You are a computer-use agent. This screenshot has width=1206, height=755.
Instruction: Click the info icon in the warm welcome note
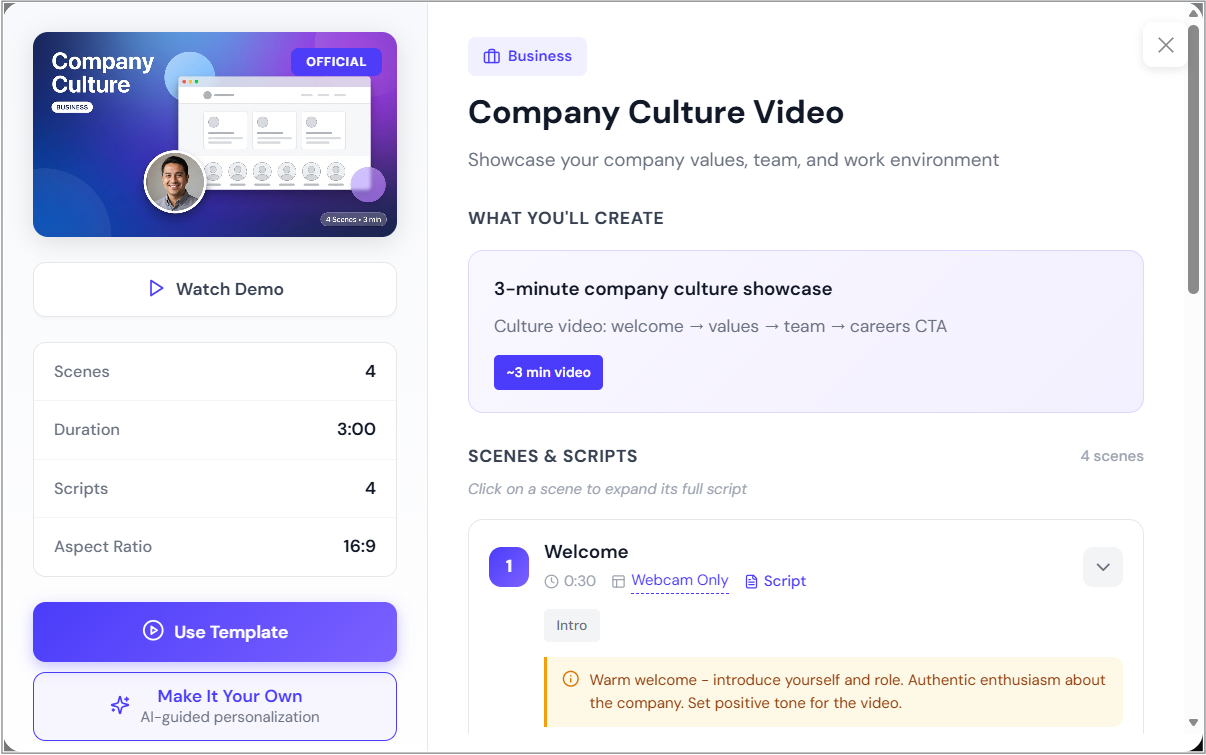pyautogui.click(x=570, y=678)
